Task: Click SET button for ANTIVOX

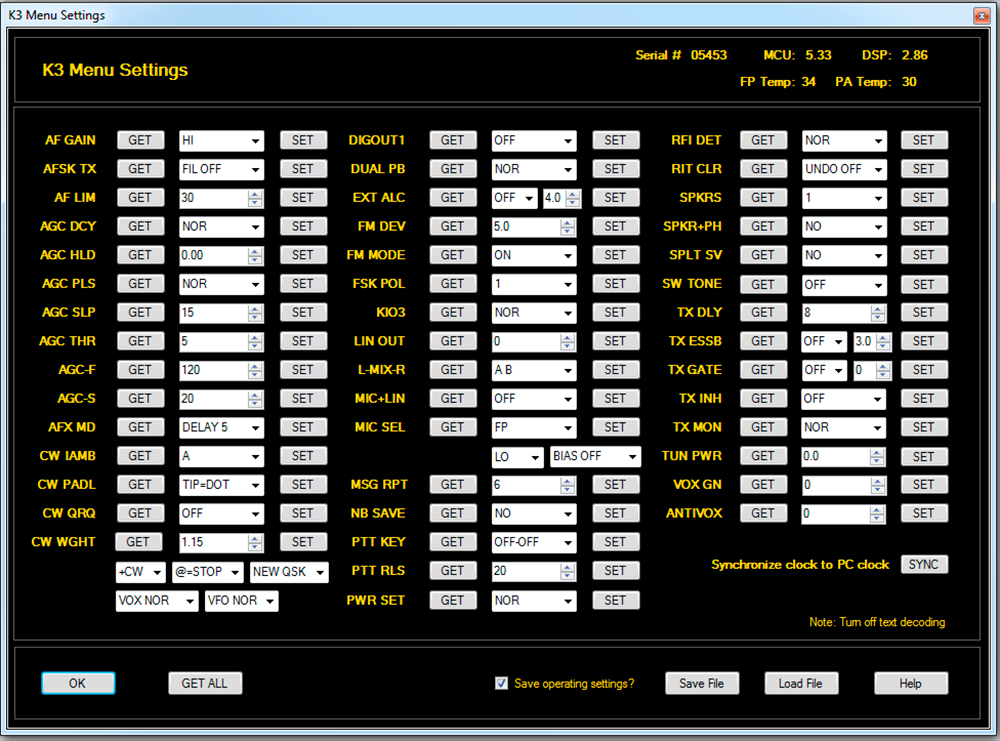Action: [924, 513]
